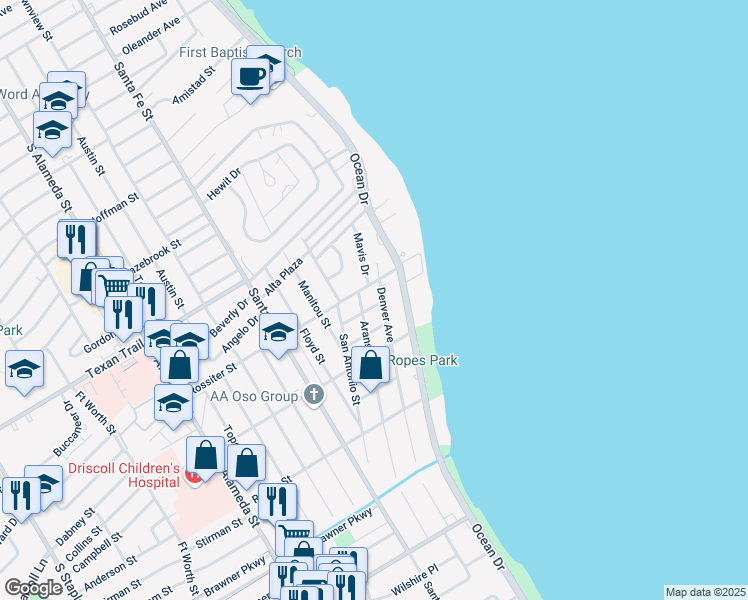Viewport: 748px width, 600px height.
Task: Select the Hoffman St street label
Action: (115, 208)
